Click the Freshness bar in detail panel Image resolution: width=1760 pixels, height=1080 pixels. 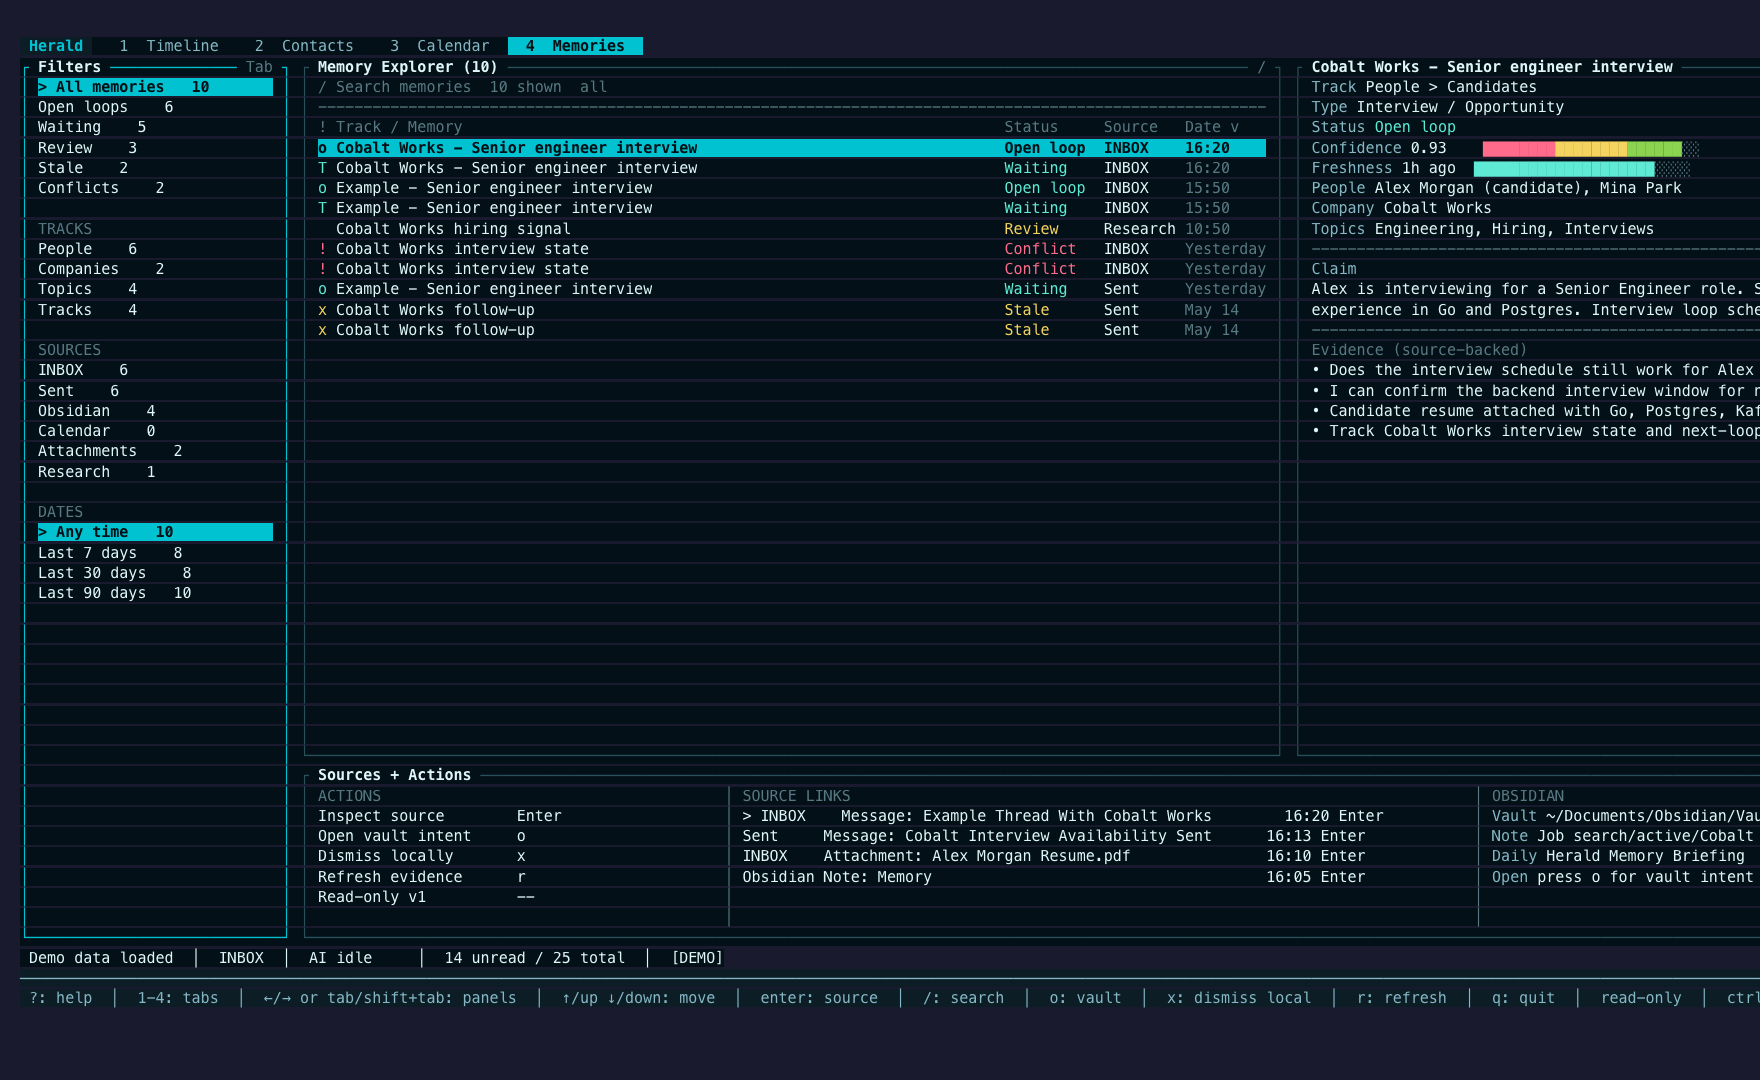pos(1581,168)
